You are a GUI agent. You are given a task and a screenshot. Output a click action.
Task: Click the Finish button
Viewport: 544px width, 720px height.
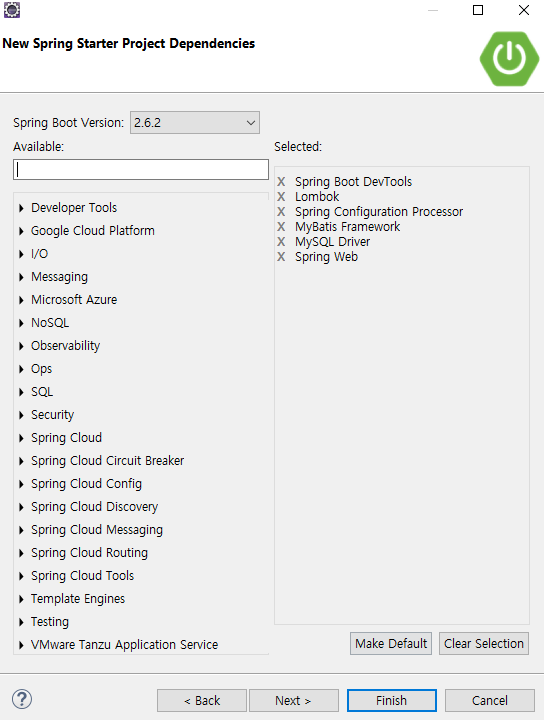pyautogui.click(x=392, y=700)
